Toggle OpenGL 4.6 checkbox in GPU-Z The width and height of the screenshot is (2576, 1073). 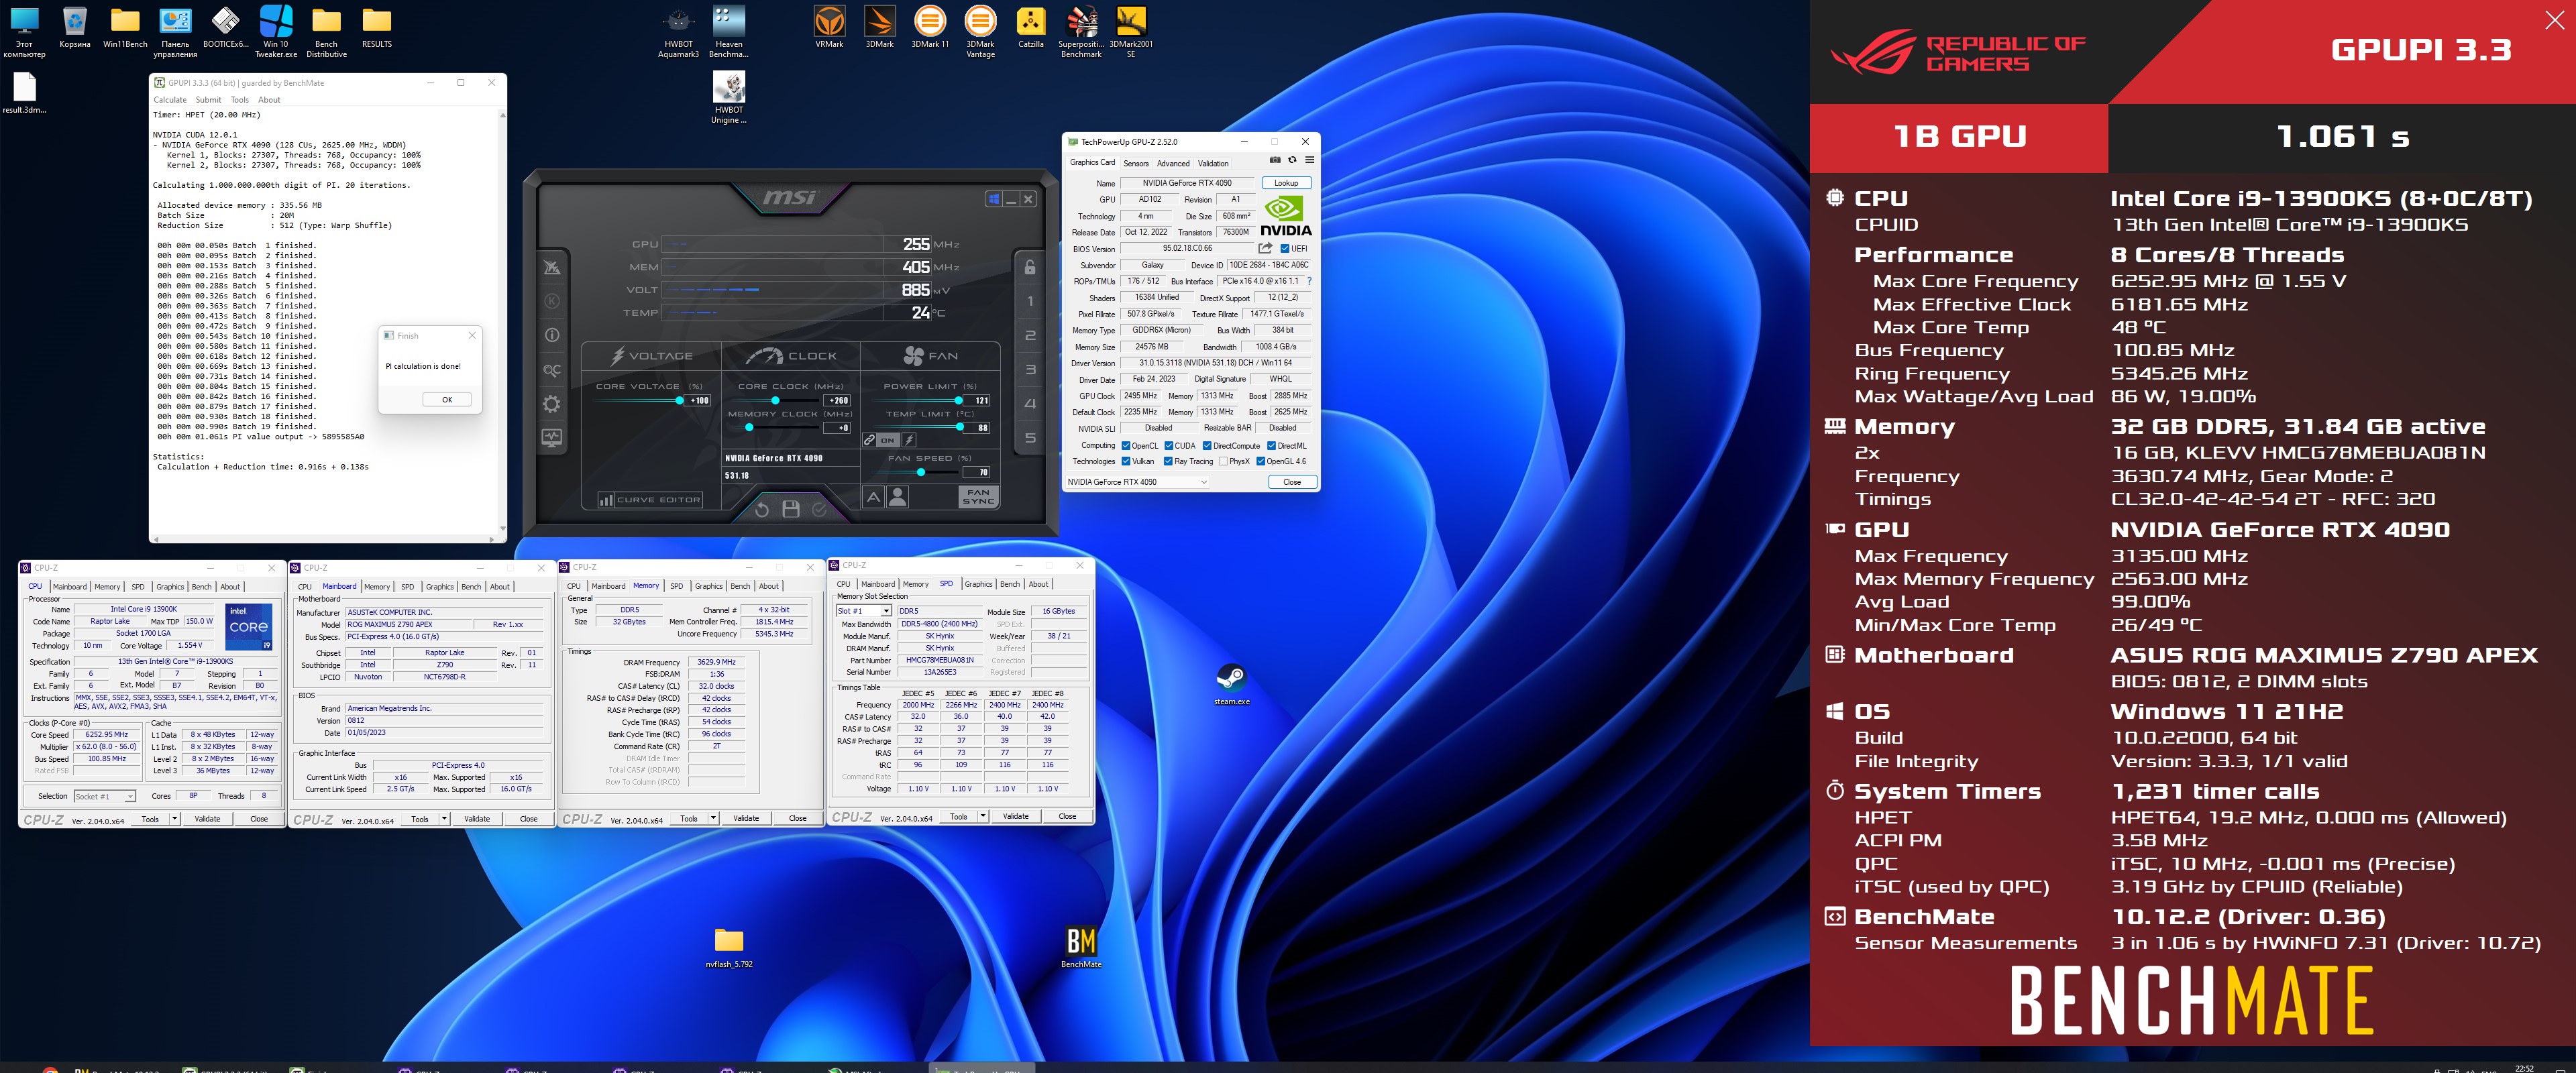point(1260,461)
